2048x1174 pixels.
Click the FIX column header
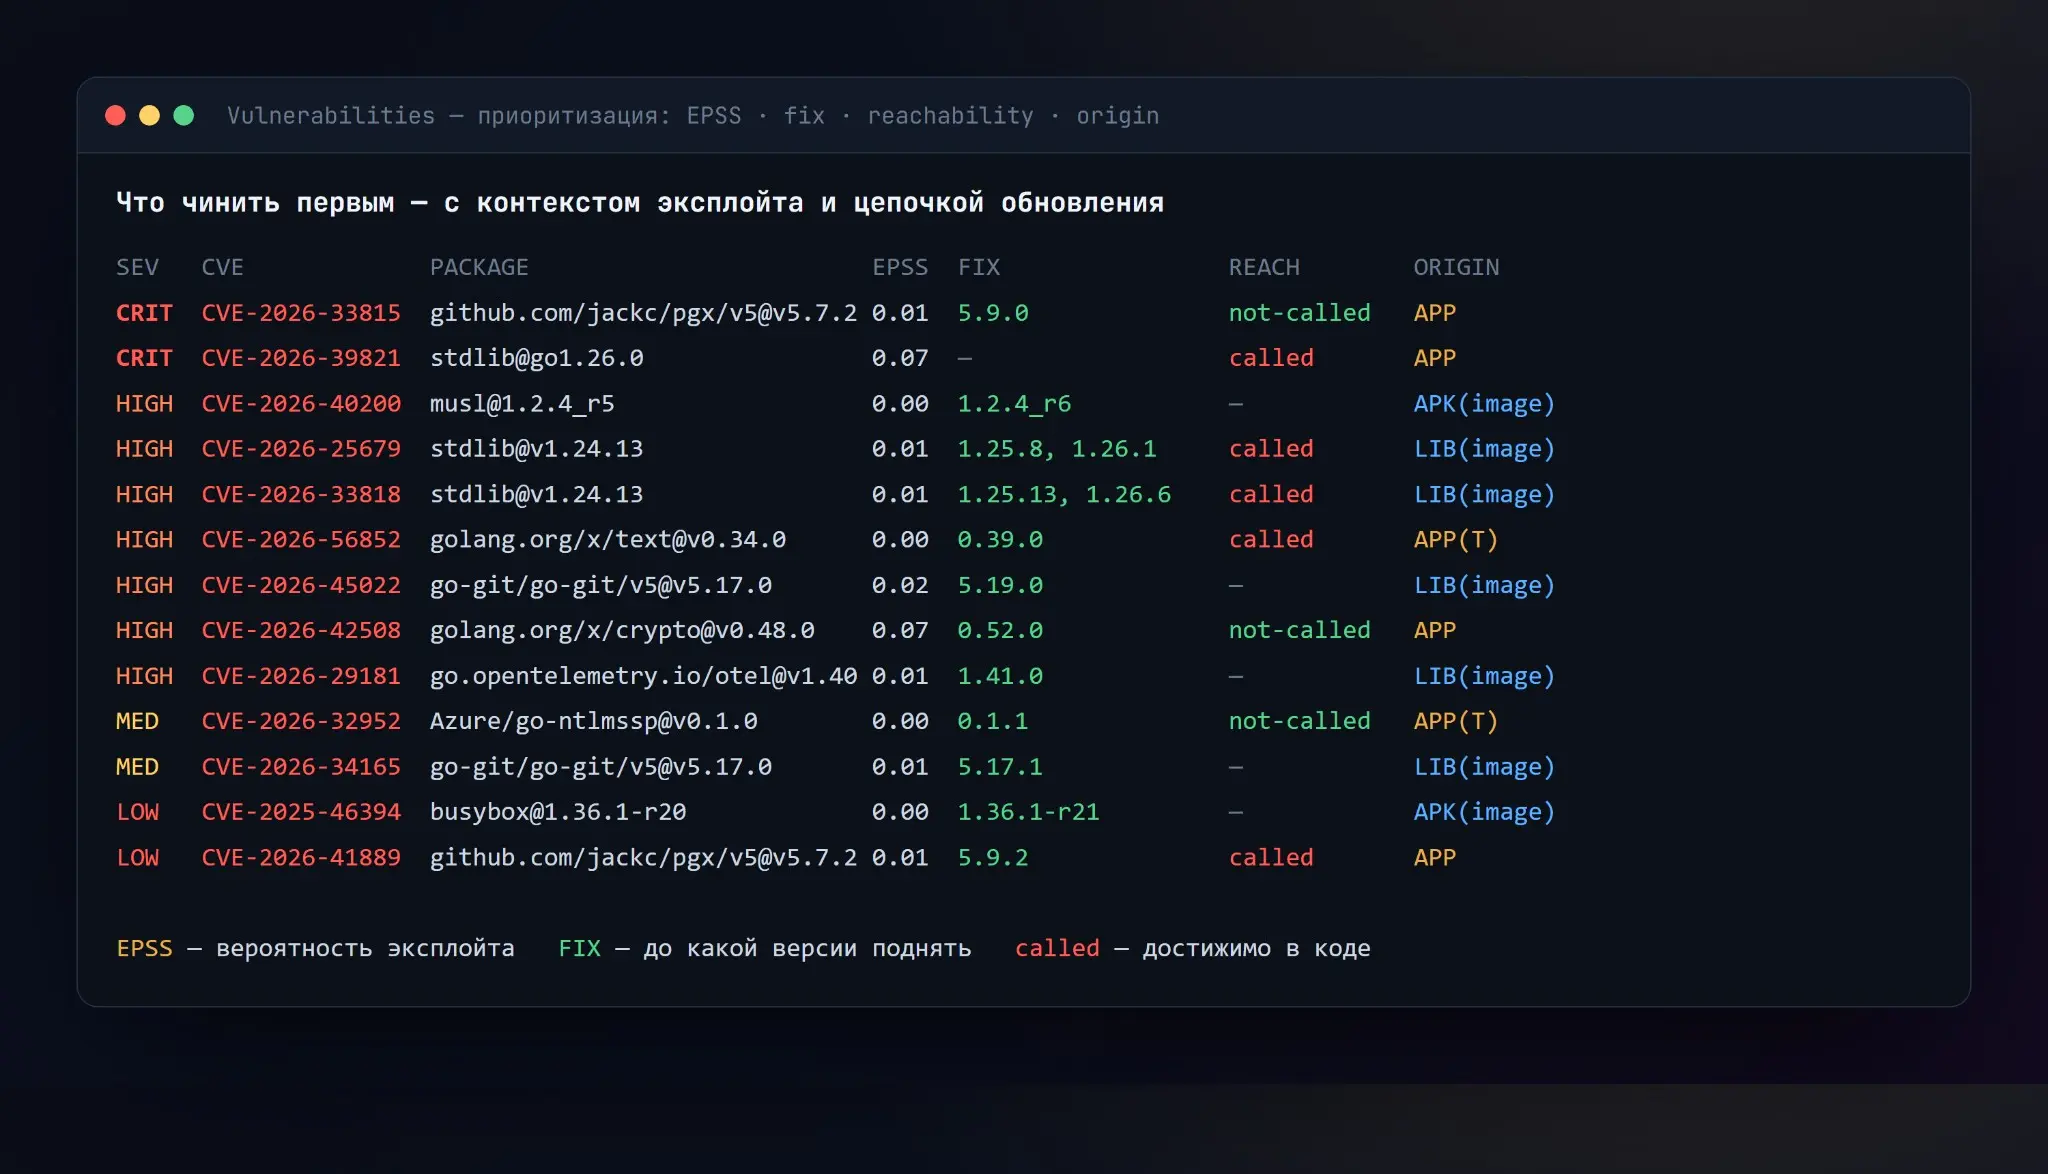click(x=979, y=267)
